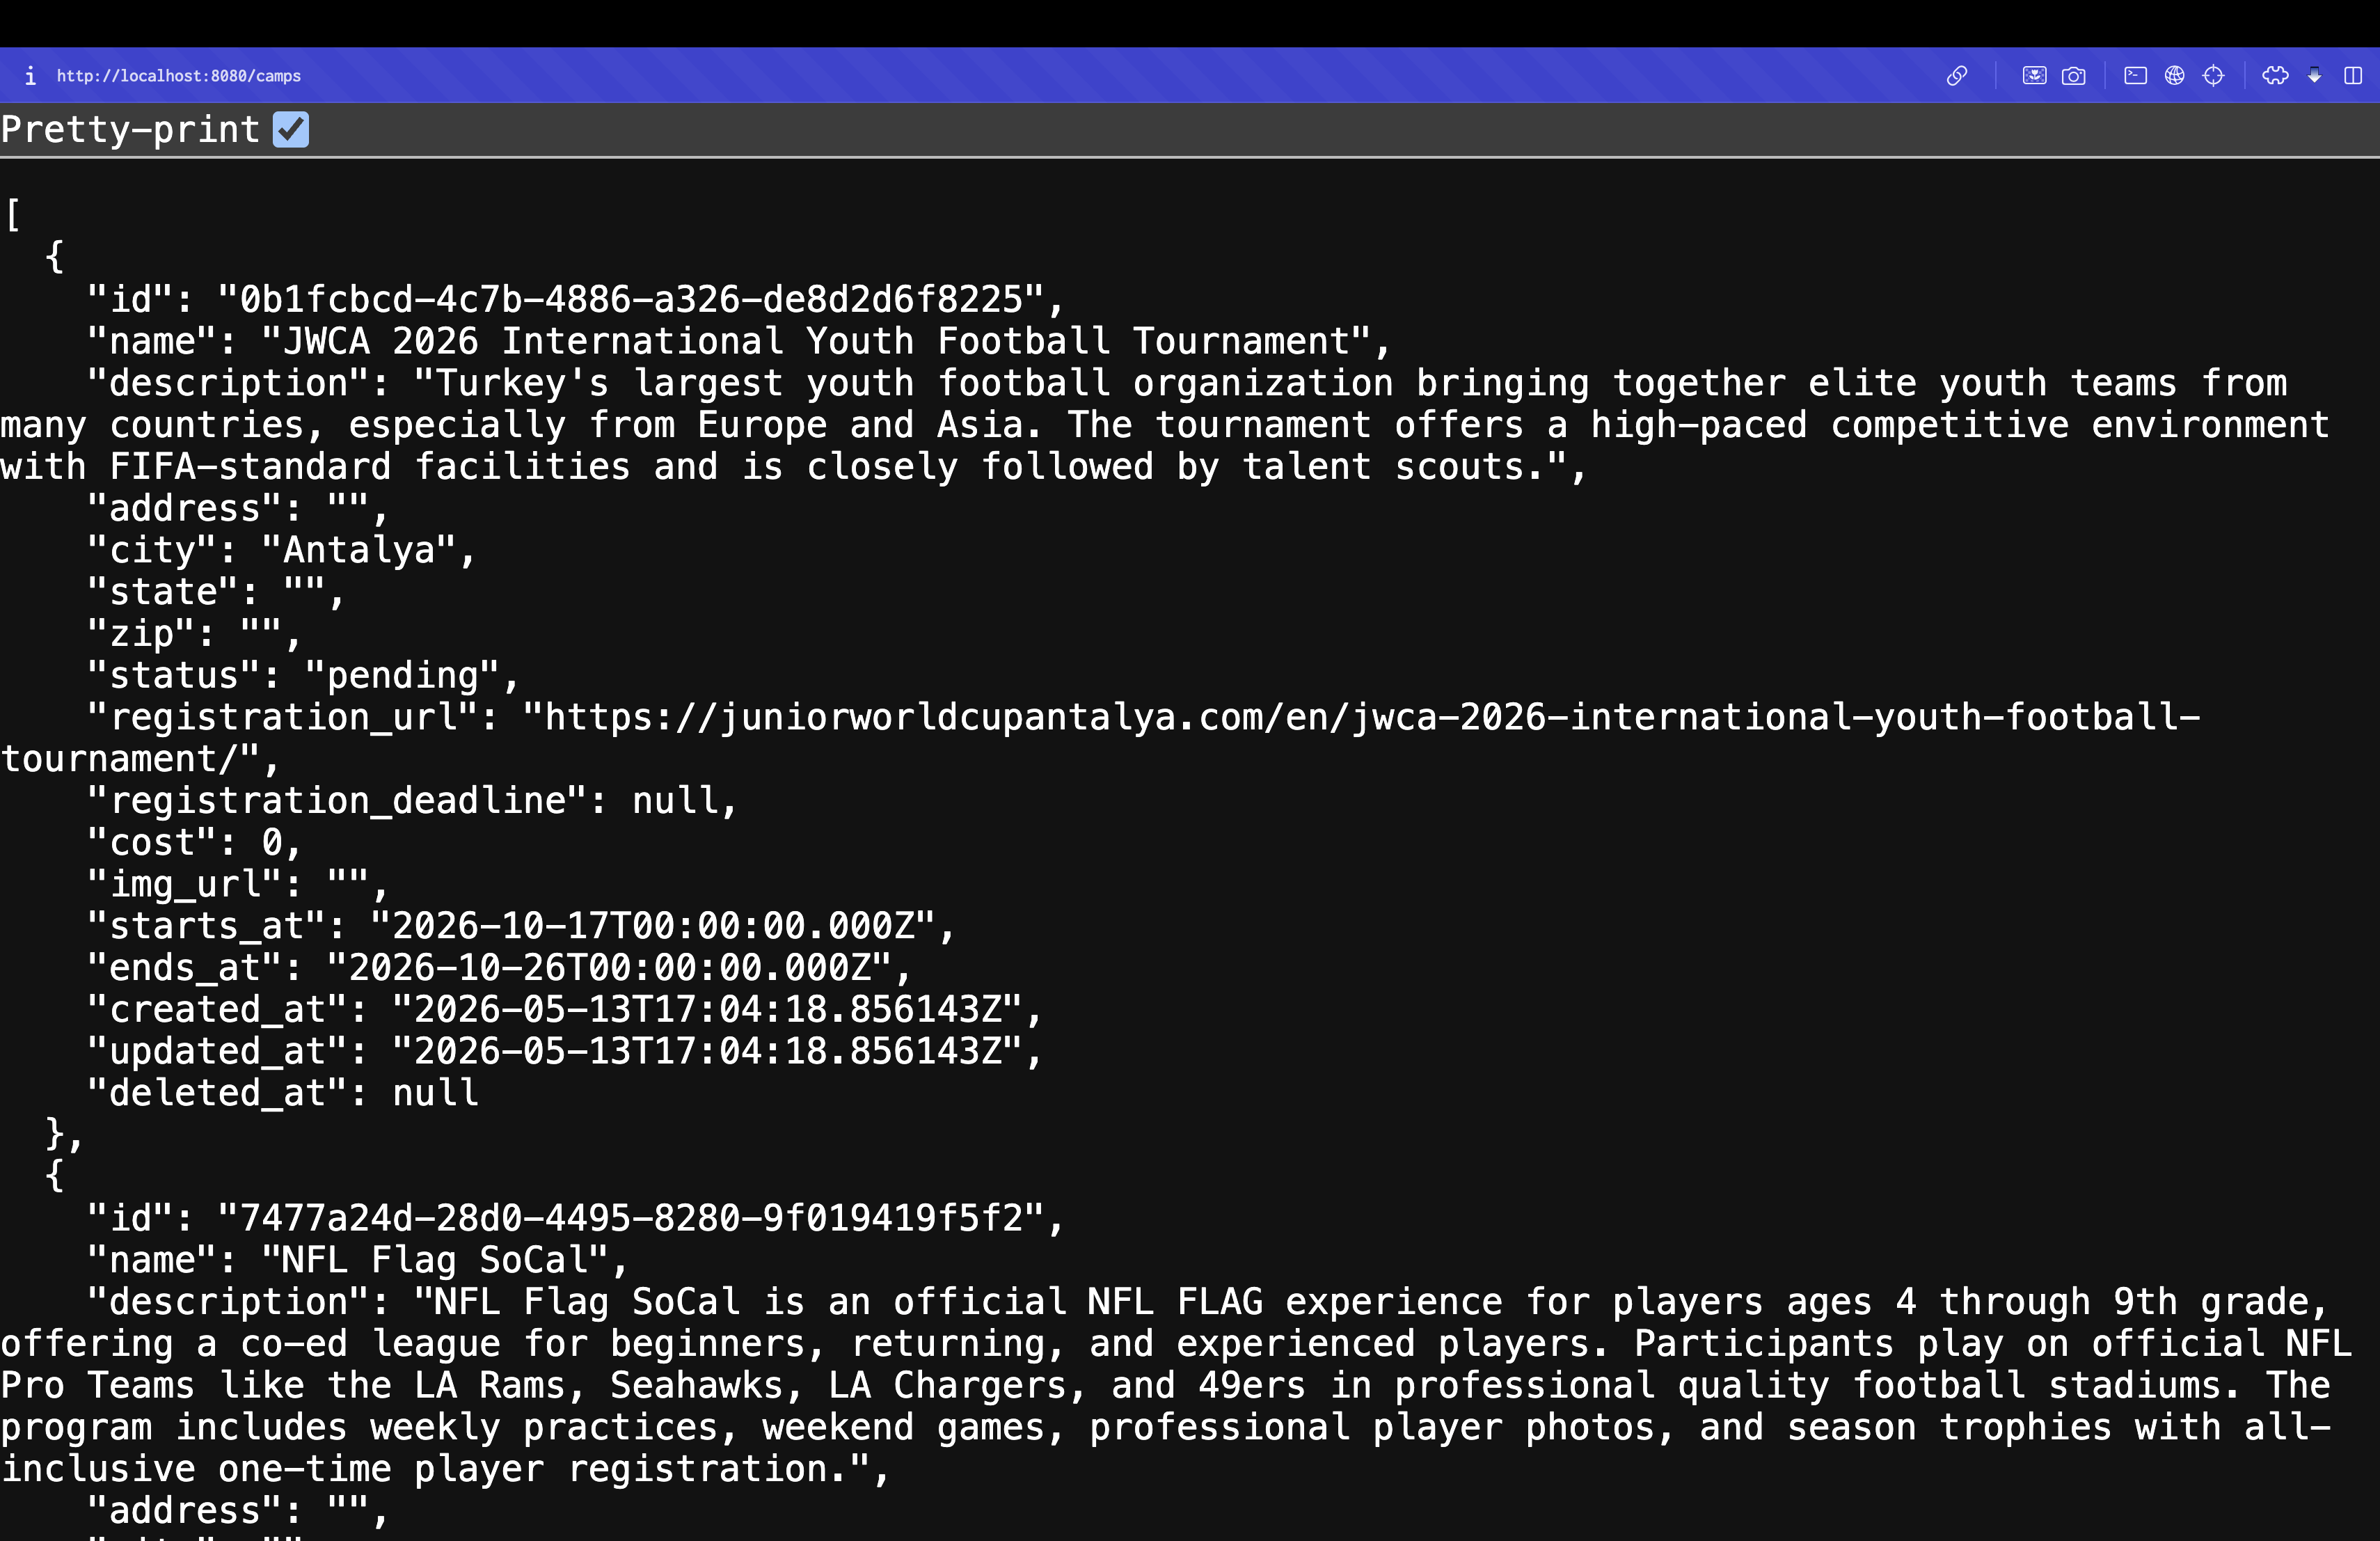Open the terminal console icon

(2135, 76)
